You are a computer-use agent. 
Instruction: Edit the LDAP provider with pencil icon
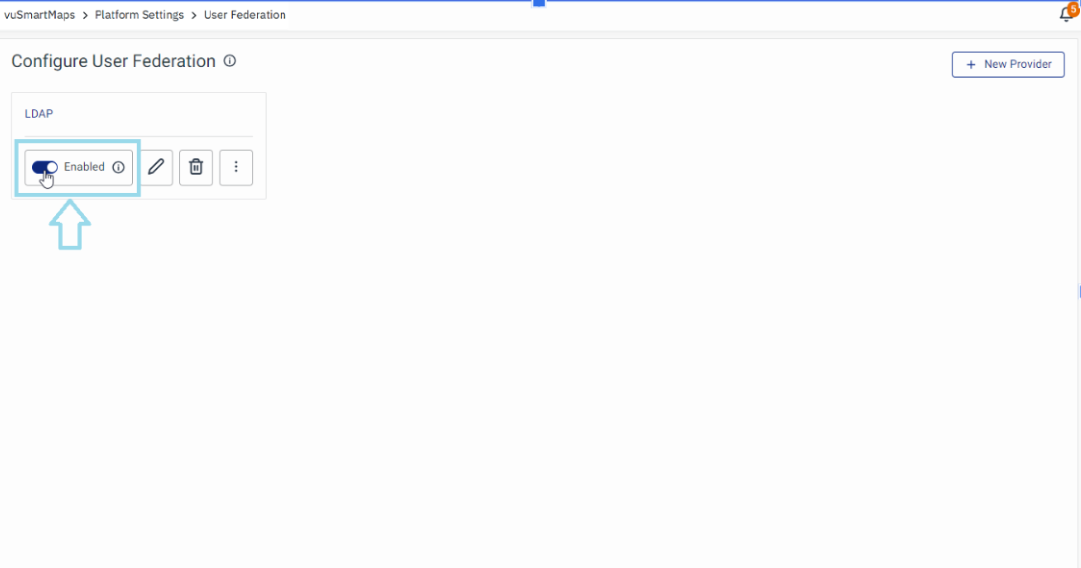[x=156, y=167]
